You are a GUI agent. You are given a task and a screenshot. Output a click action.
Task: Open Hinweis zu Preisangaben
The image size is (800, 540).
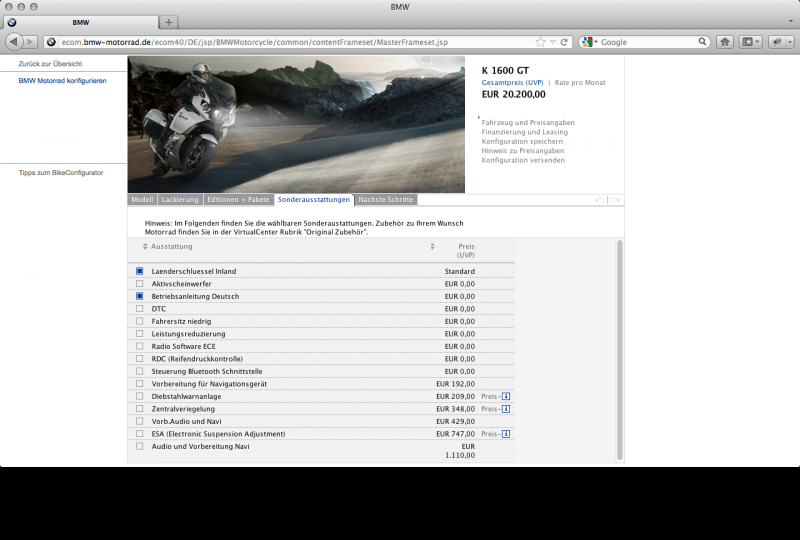(x=522, y=151)
